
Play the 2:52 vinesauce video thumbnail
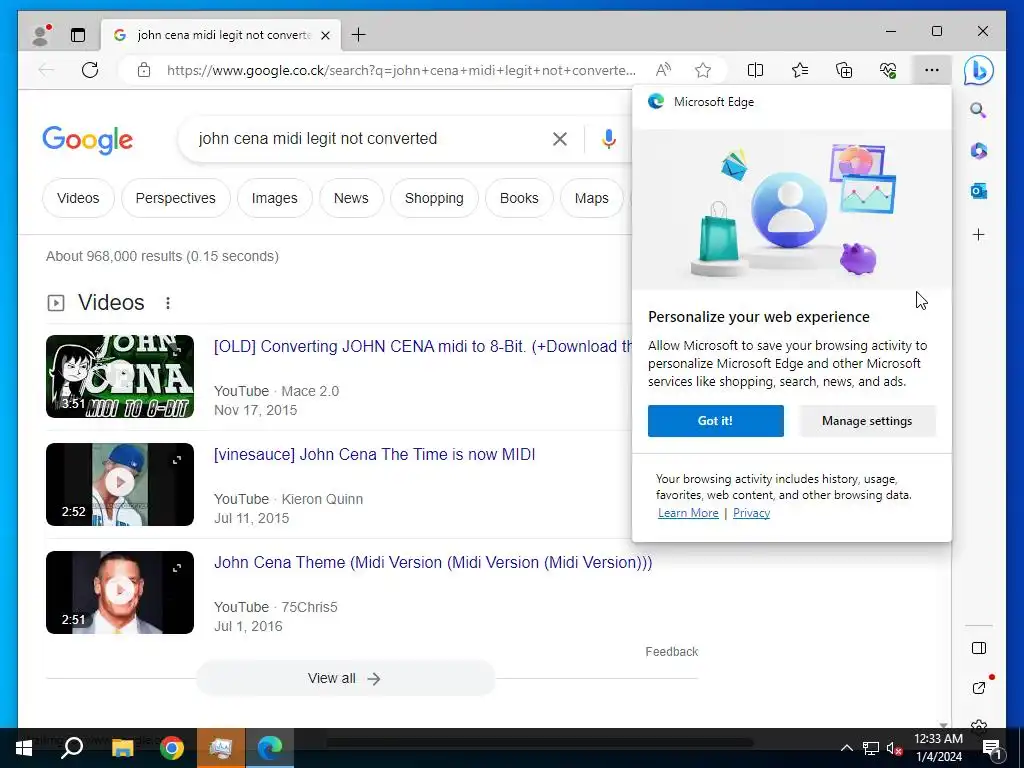coord(120,484)
